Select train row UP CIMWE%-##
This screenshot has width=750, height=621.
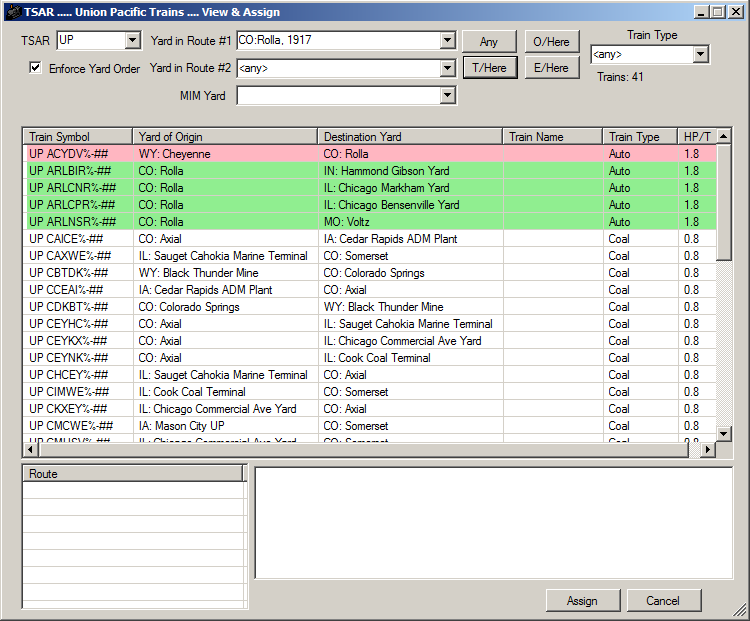point(369,391)
